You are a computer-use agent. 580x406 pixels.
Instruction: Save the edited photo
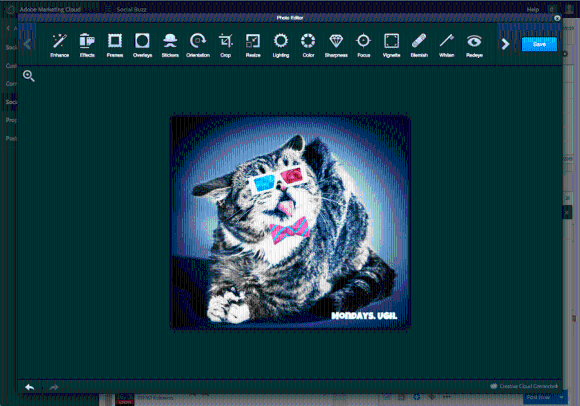tap(539, 44)
